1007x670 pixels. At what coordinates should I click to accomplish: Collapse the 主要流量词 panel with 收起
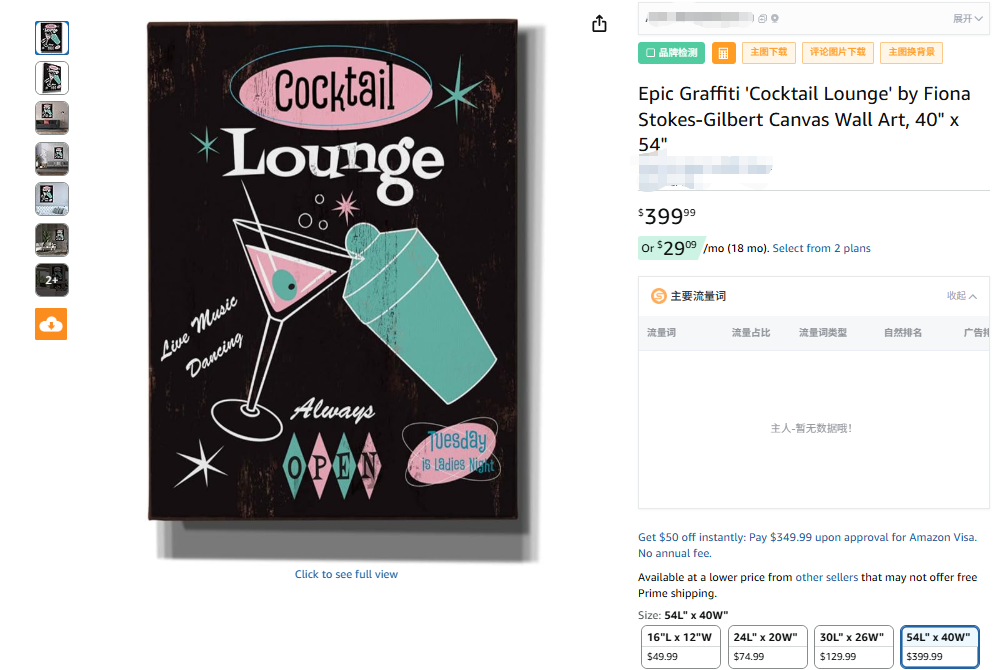pyautogui.click(x=962, y=296)
